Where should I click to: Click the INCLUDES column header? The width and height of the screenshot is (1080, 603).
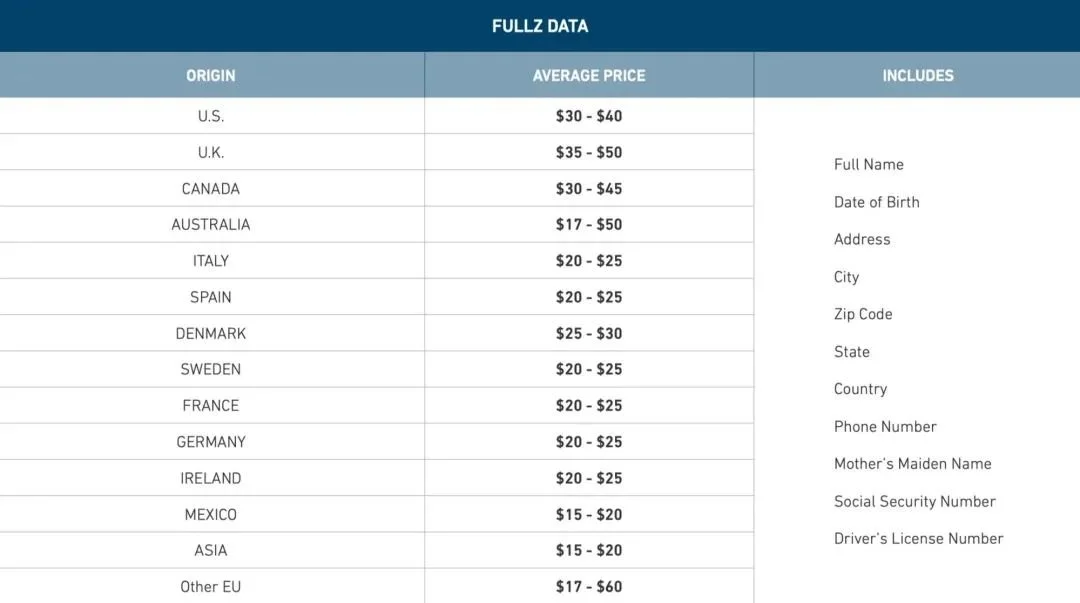click(917, 75)
